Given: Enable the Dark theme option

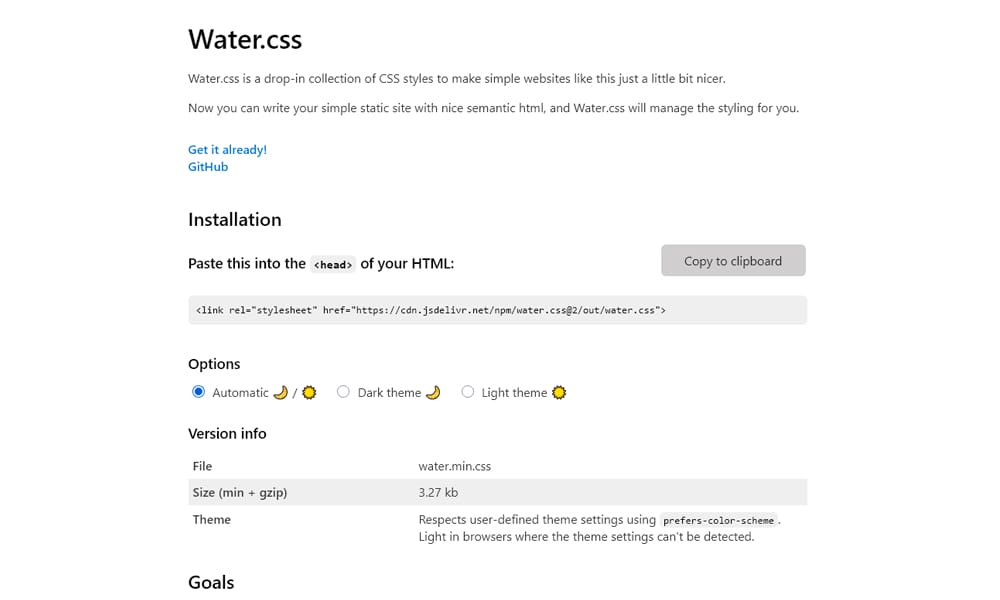Looking at the screenshot, I should (x=343, y=391).
